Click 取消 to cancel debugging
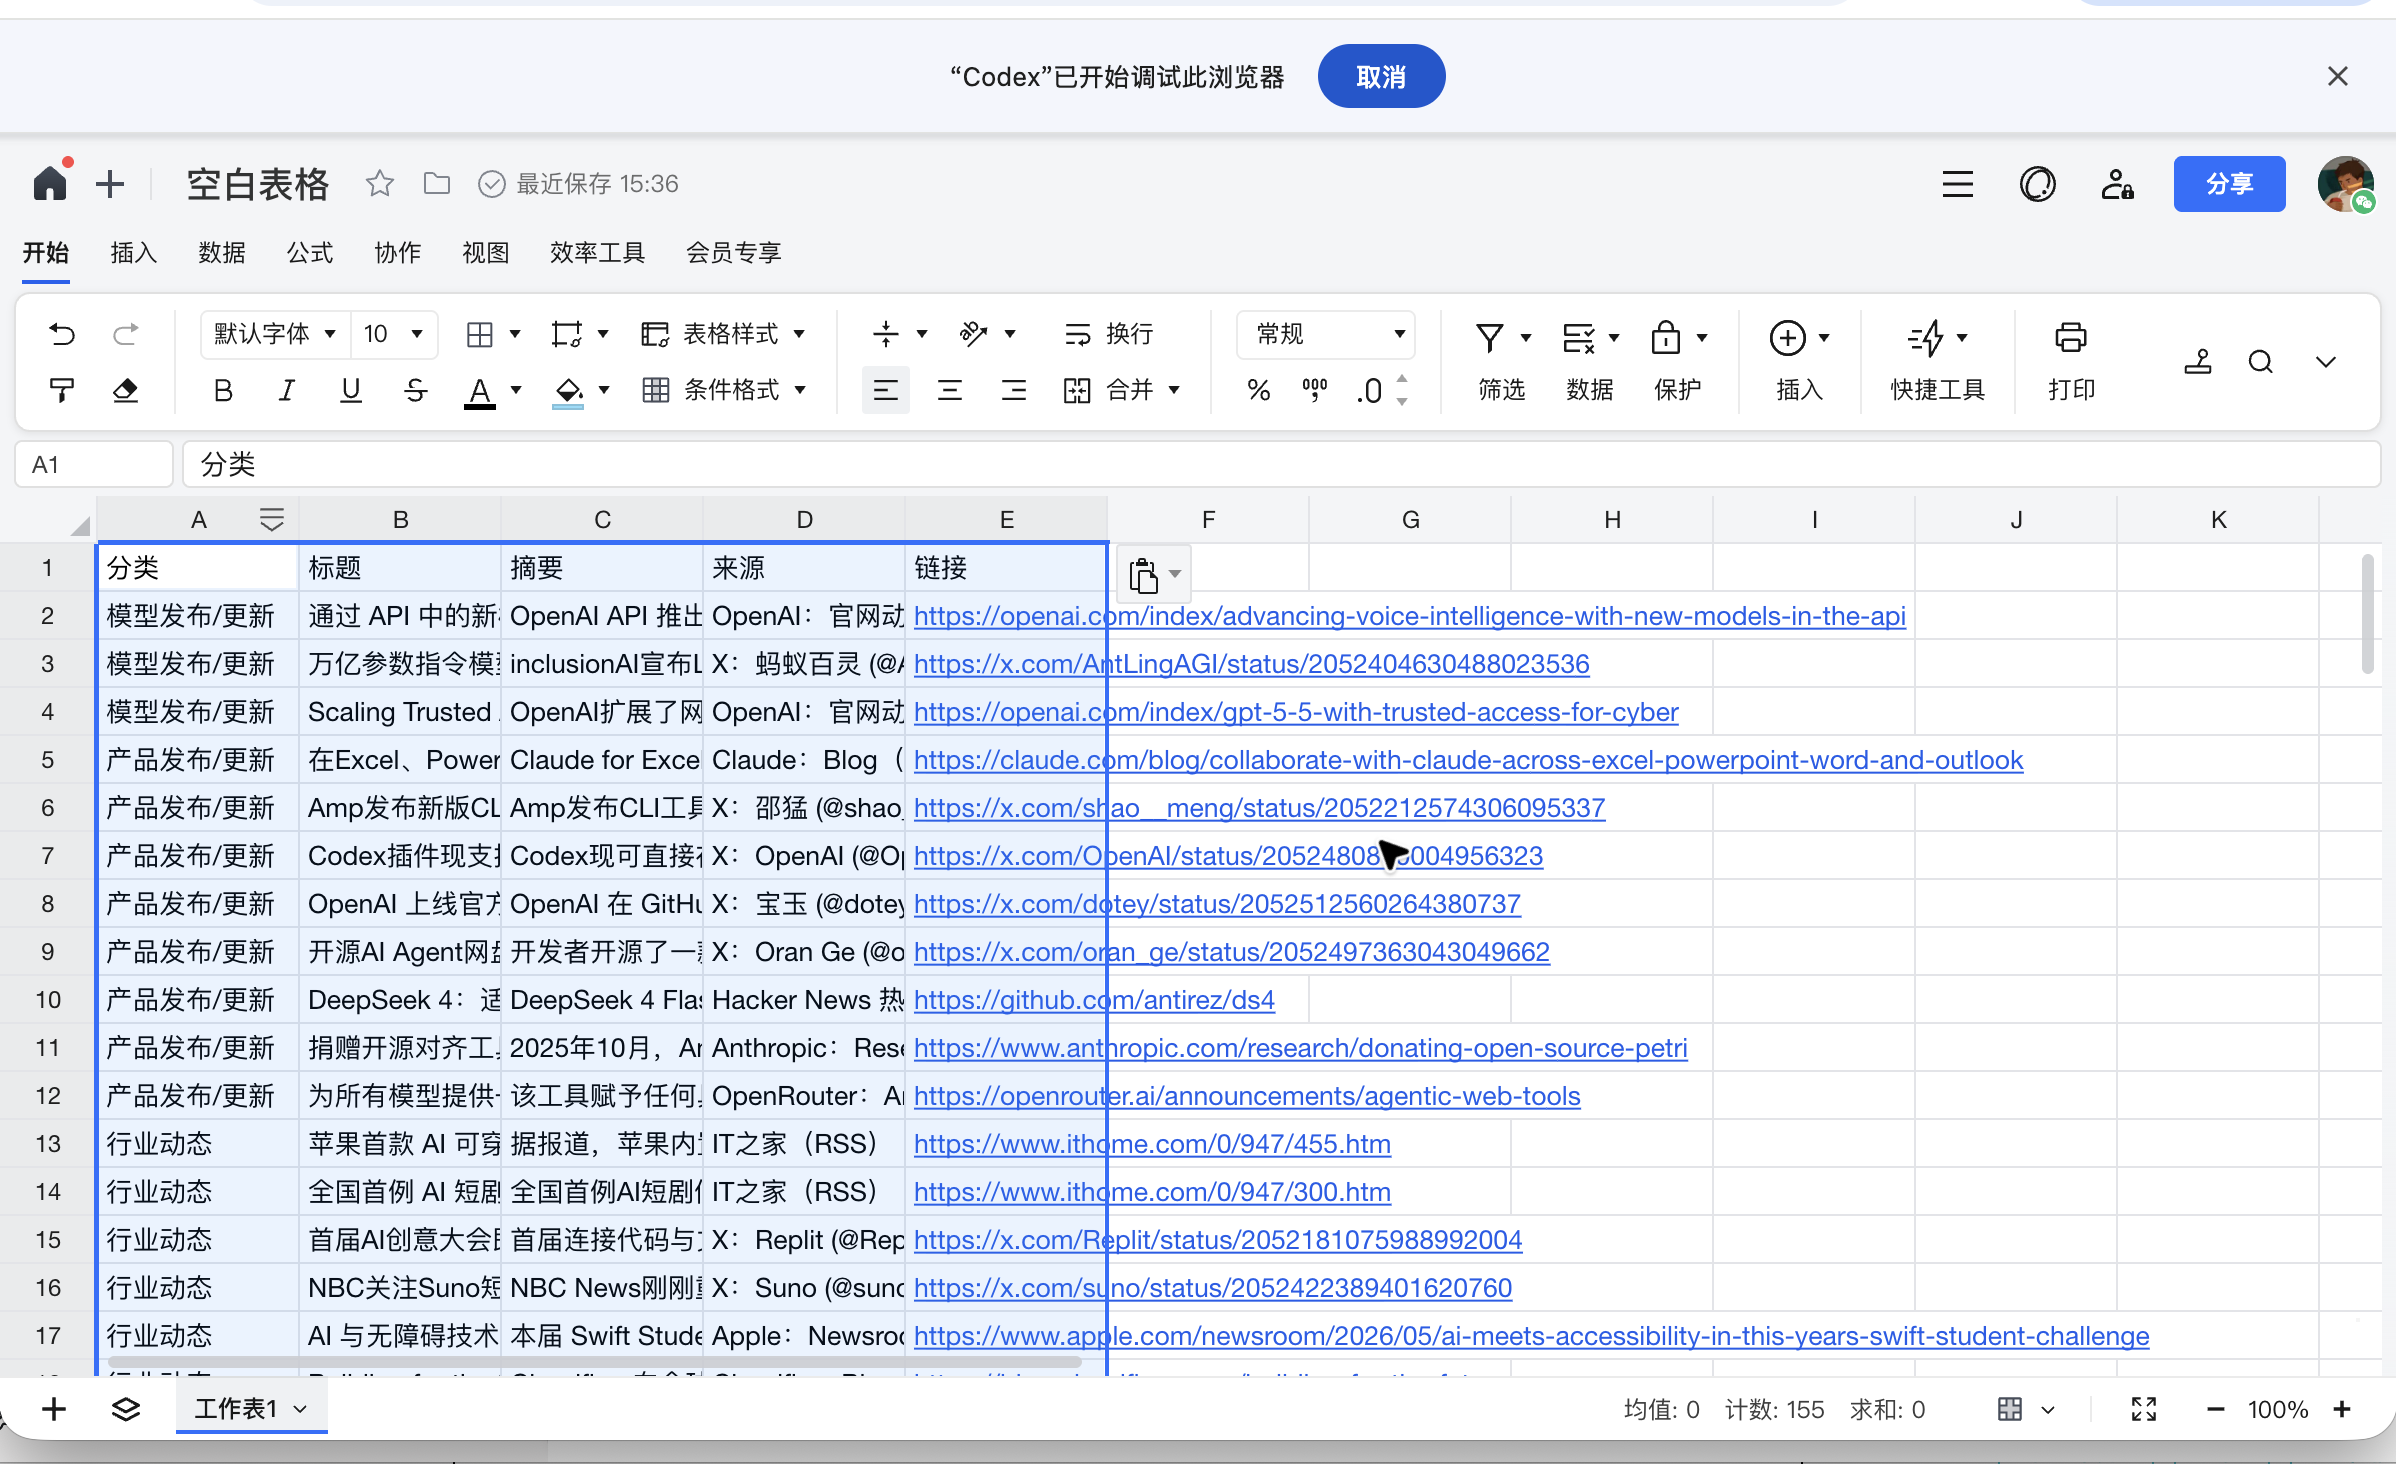Image resolution: width=2396 pixels, height=1464 pixels. [x=1381, y=76]
